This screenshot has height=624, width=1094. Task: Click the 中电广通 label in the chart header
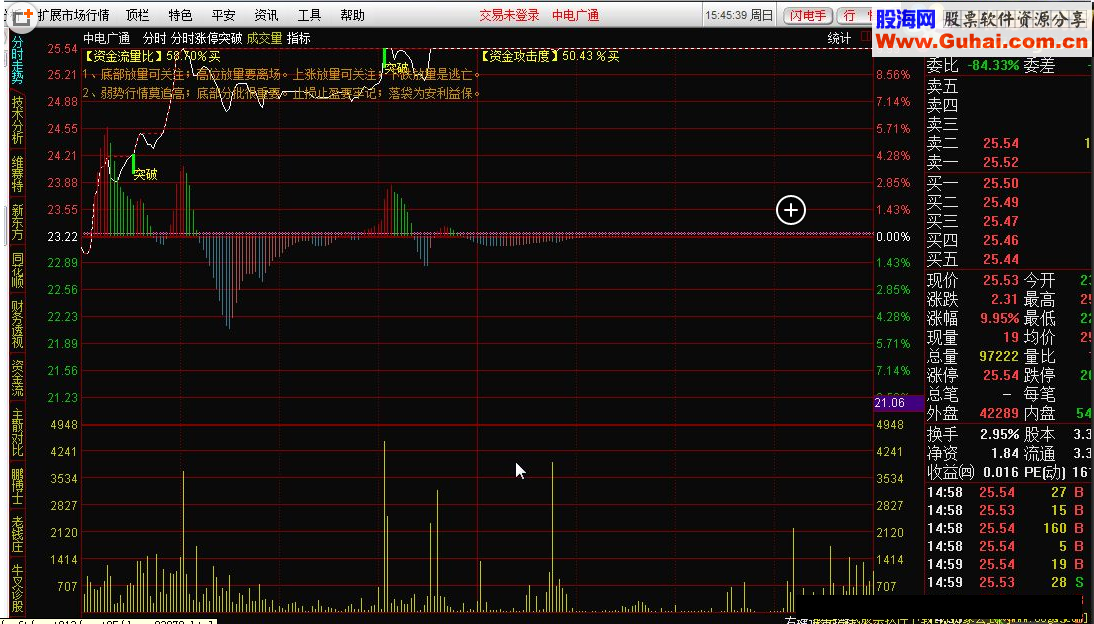click(106, 38)
